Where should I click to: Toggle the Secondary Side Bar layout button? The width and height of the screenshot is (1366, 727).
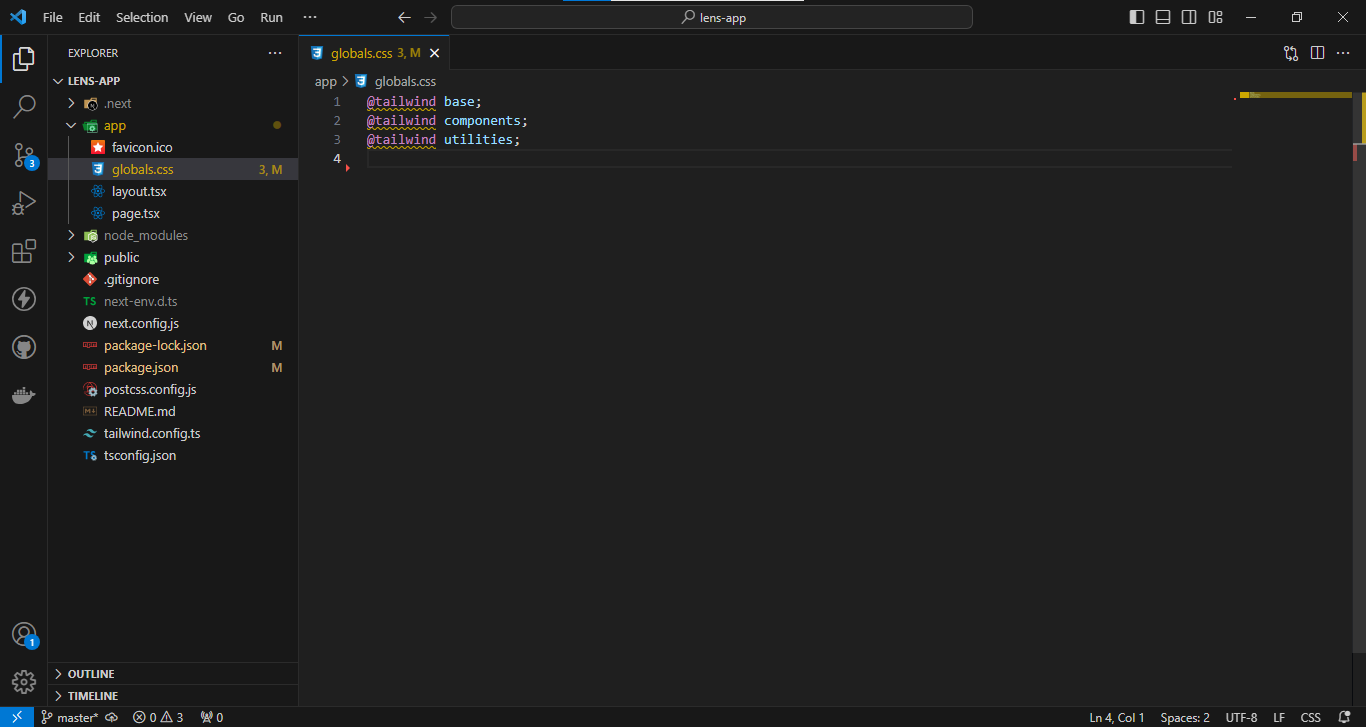click(1189, 17)
